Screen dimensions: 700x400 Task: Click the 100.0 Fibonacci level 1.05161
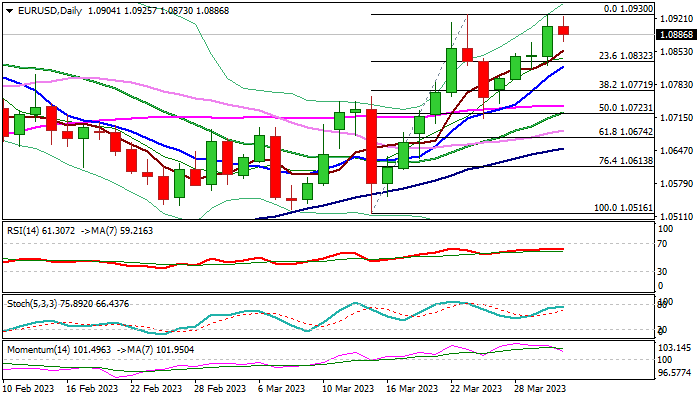(x=623, y=208)
